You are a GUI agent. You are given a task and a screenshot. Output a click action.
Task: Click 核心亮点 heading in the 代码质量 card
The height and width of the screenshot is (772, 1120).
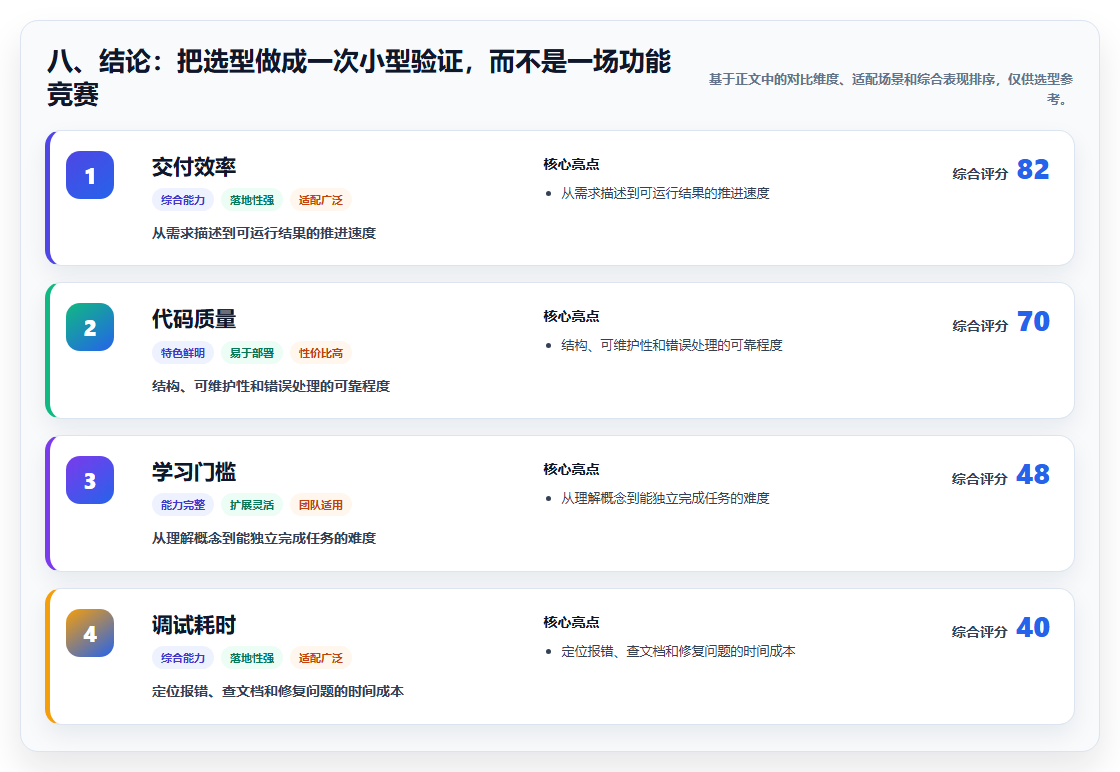571,316
